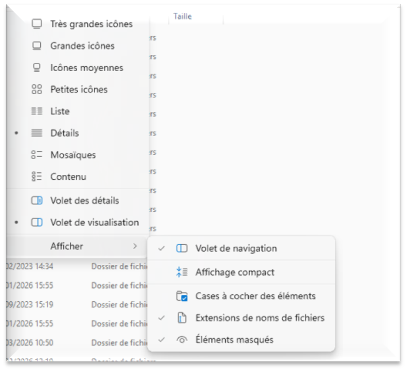Click the Très grandes icônes icon
The image size is (407, 371).
pyautogui.click(x=37, y=24)
